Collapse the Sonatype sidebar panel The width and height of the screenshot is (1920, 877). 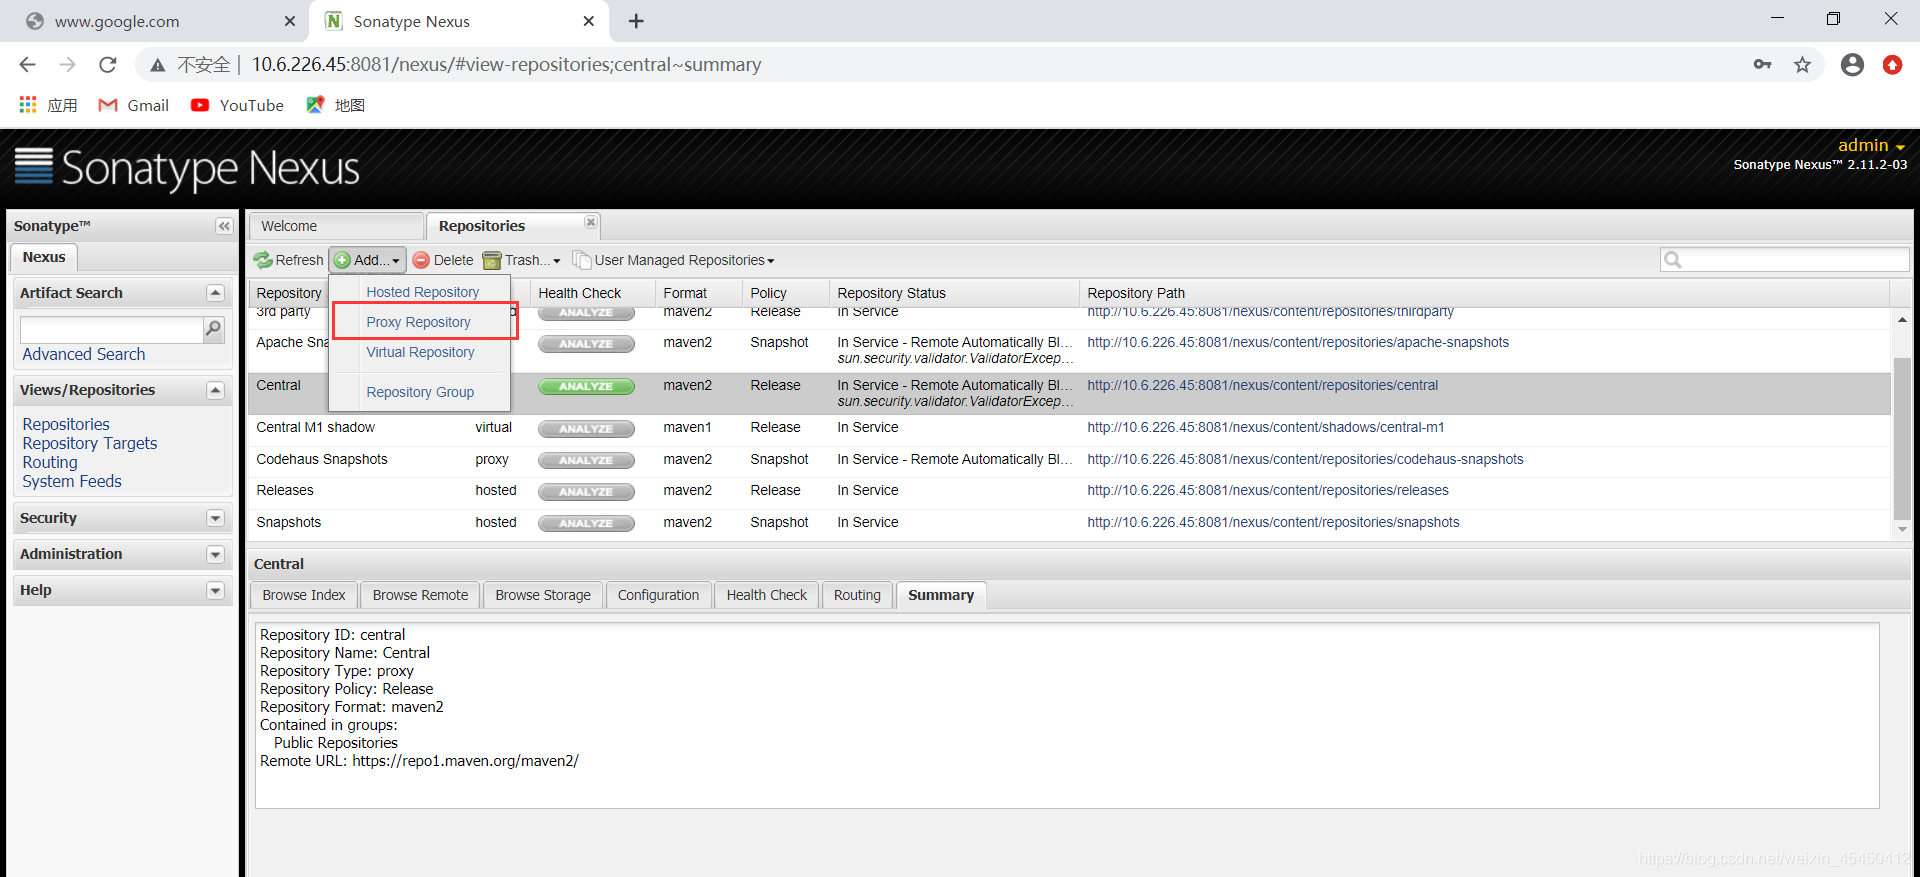tap(224, 226)
